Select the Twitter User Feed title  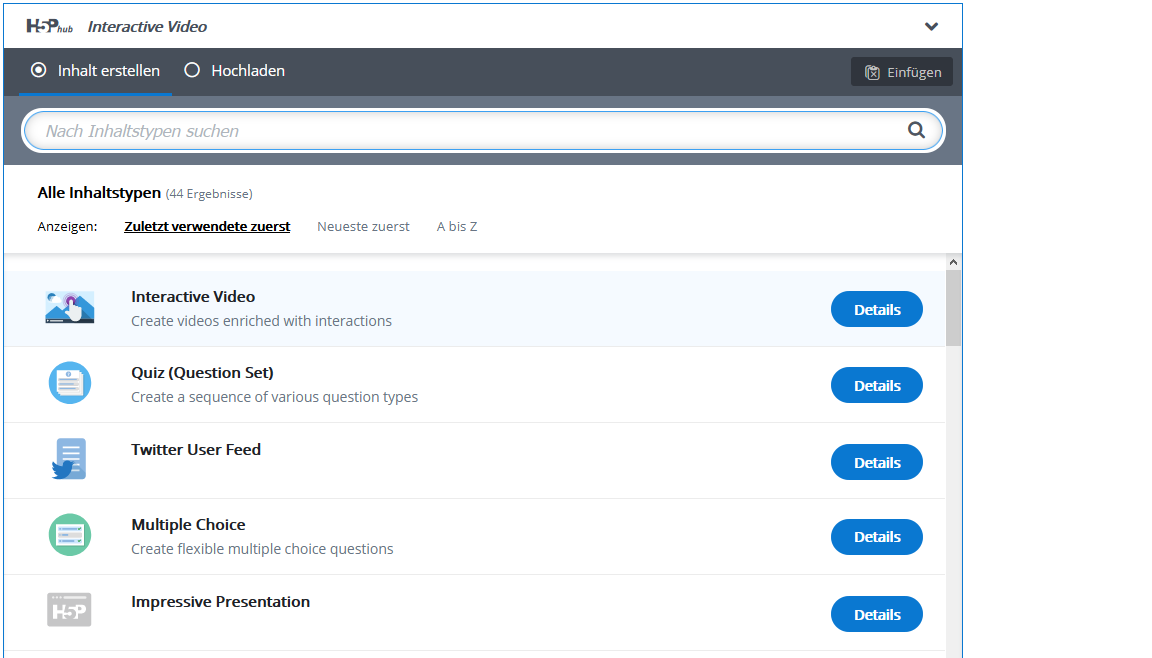tap(195, 449)
